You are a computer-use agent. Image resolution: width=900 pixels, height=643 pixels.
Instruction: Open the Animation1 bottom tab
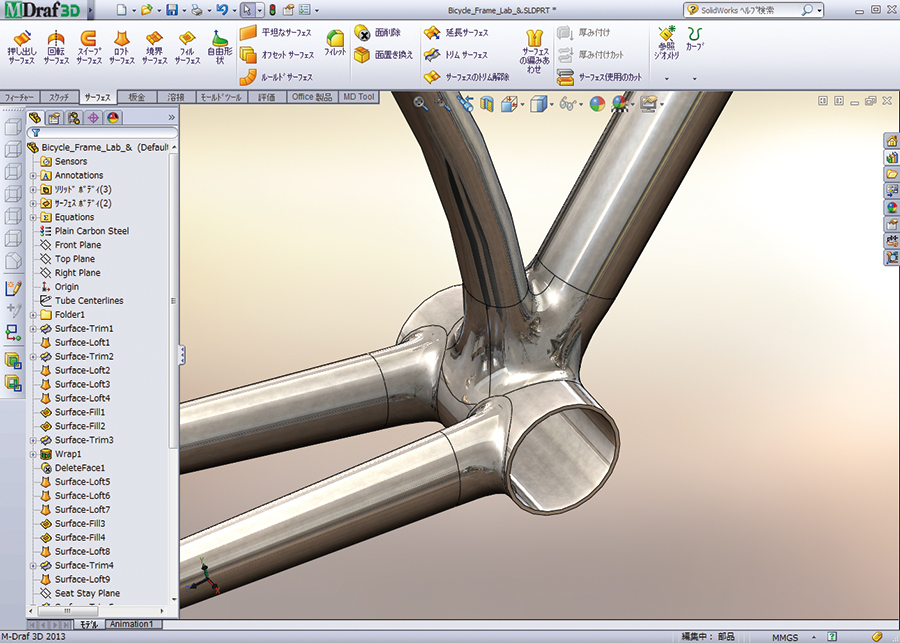131,624
